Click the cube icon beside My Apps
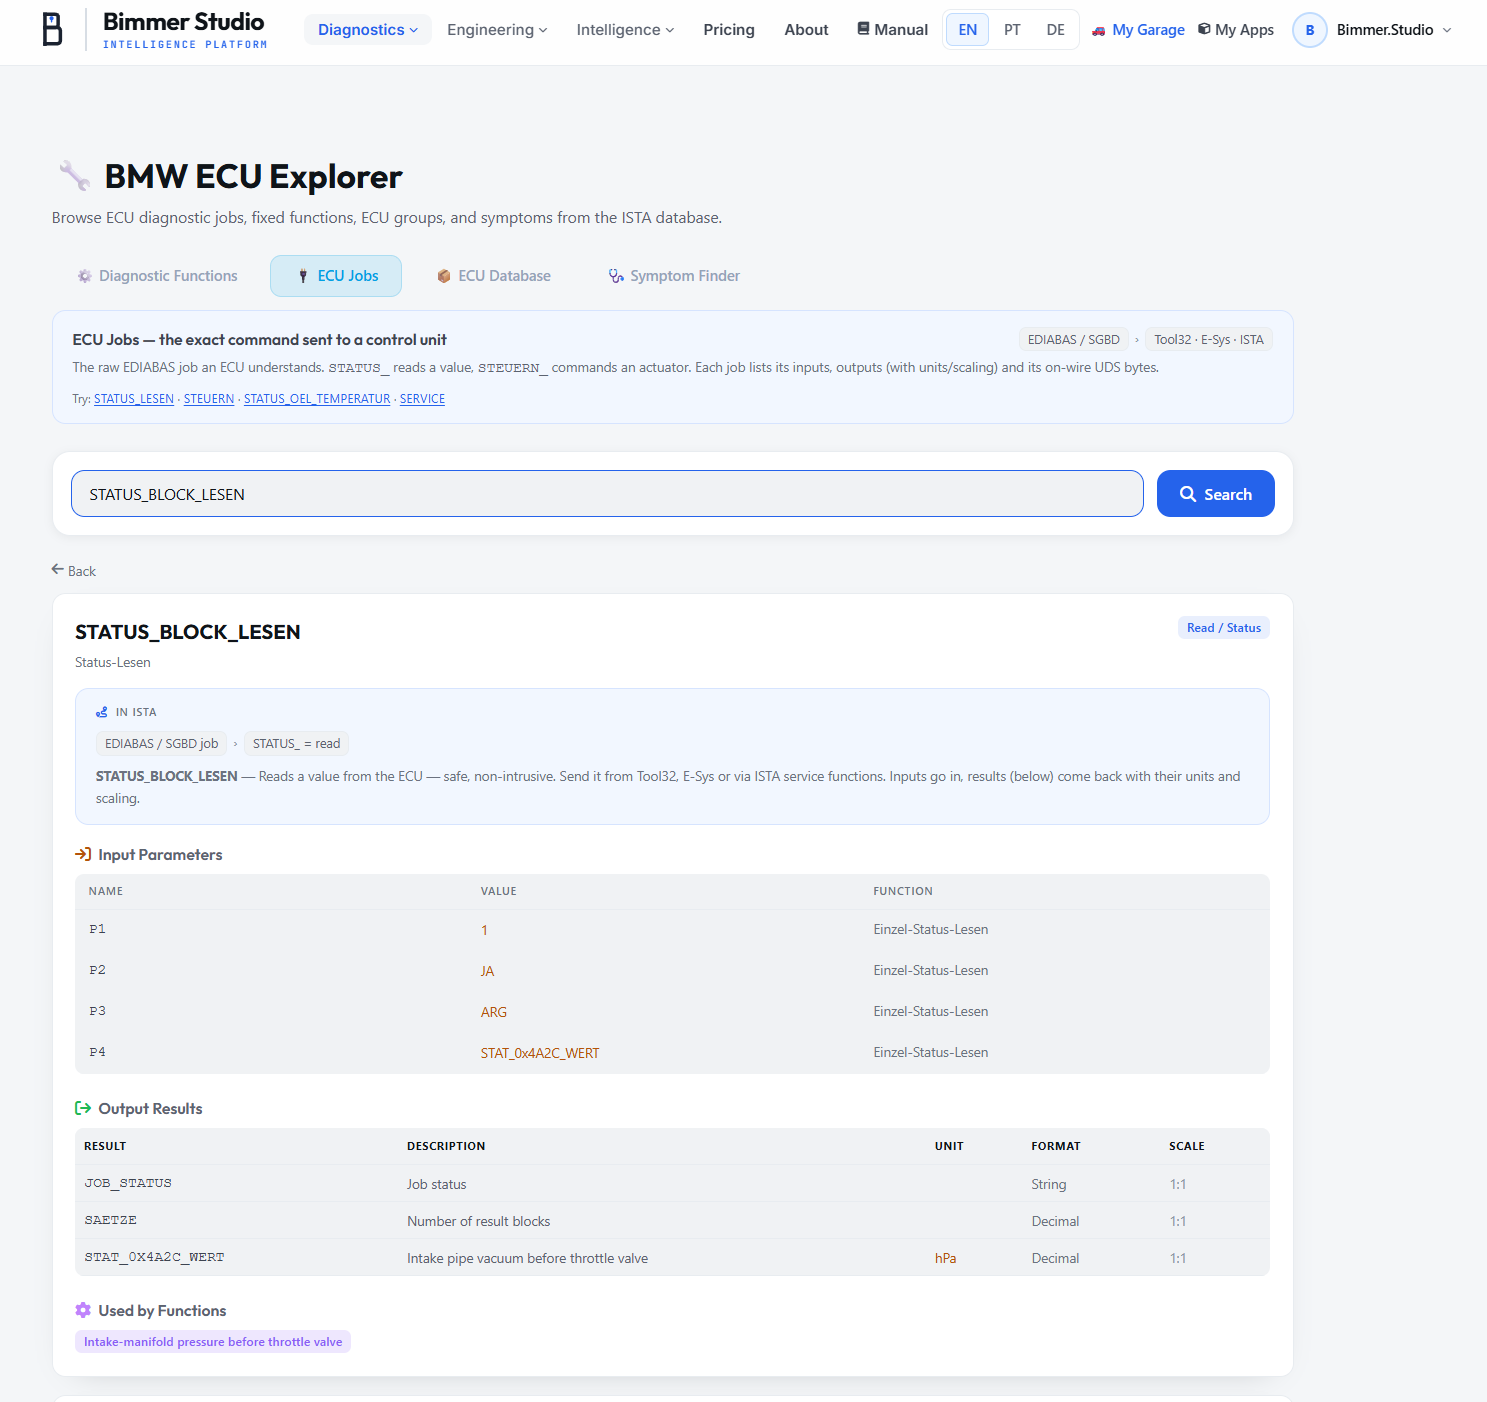The image size is (1487, 1402). pyautogui.click(x=1204, y=29)
